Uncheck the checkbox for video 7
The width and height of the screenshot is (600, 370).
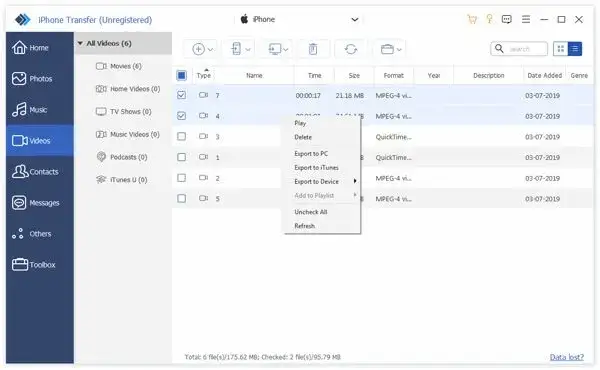pyautogui.click(x=181, y=95)
